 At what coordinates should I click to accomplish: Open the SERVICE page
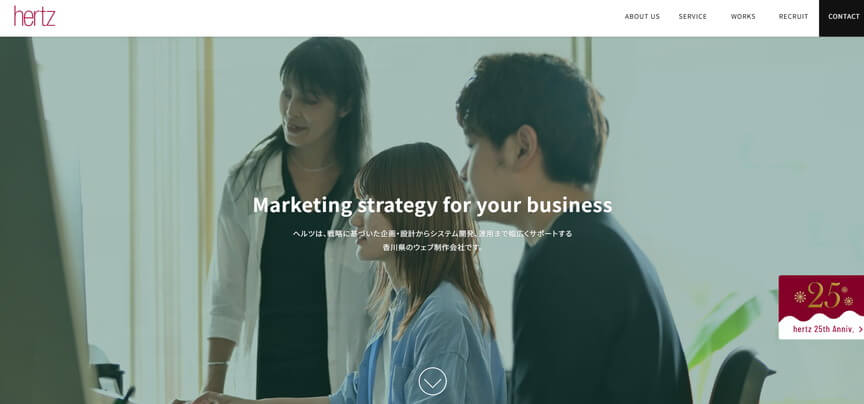click(x=693, y=17)
